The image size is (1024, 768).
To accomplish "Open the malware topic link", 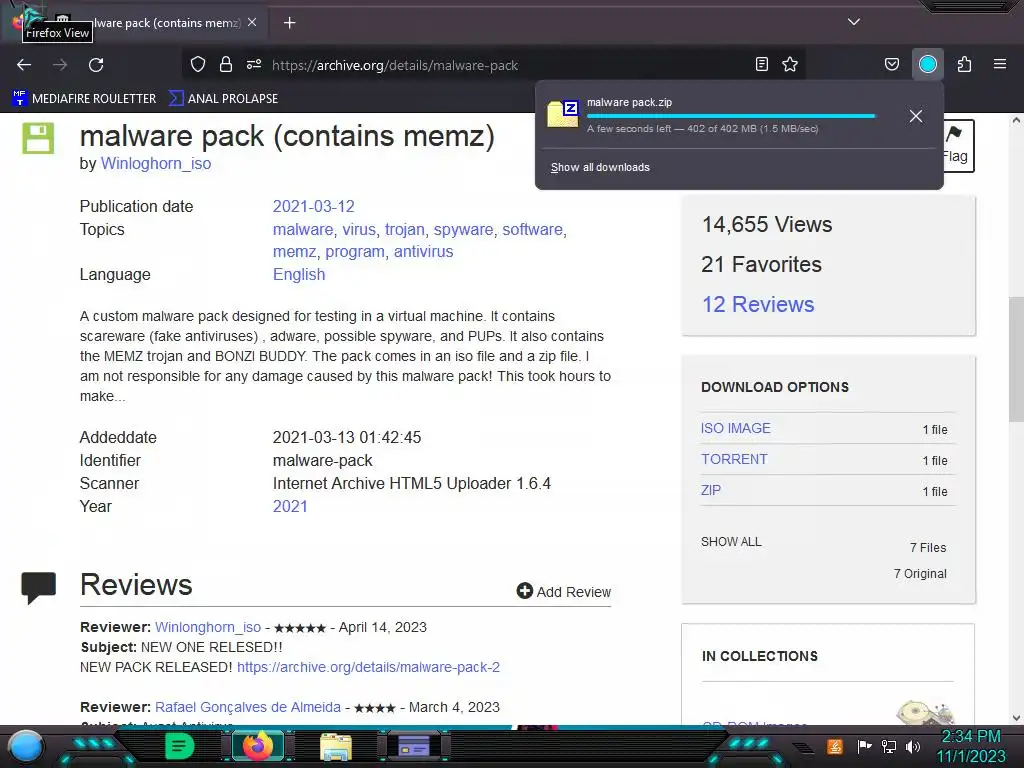I will click(303, 229).
